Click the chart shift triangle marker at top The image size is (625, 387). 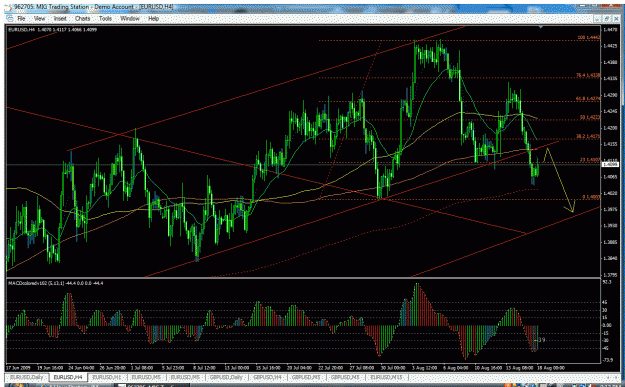(x=541, y=27)
